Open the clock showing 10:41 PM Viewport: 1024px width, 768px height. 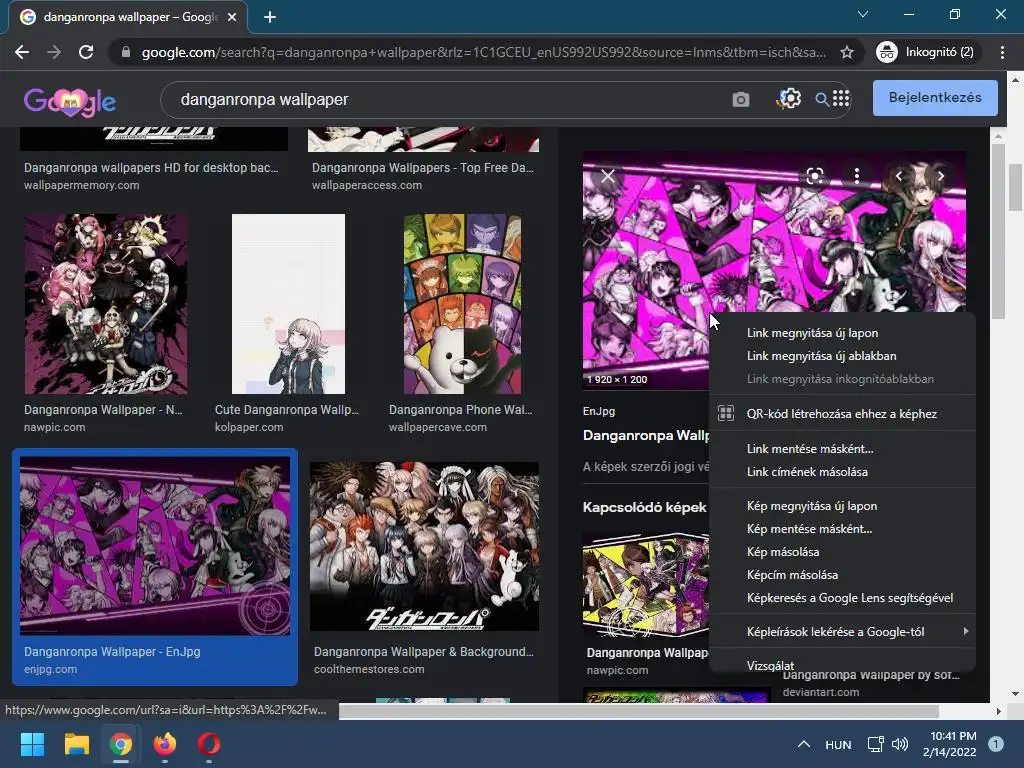(950, 744)
